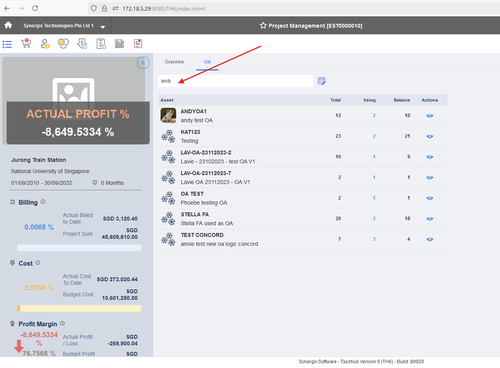The width and height of the screenshot is (500, 368).
Task: Click the Billing info icon
Action: tap(43, 202)
